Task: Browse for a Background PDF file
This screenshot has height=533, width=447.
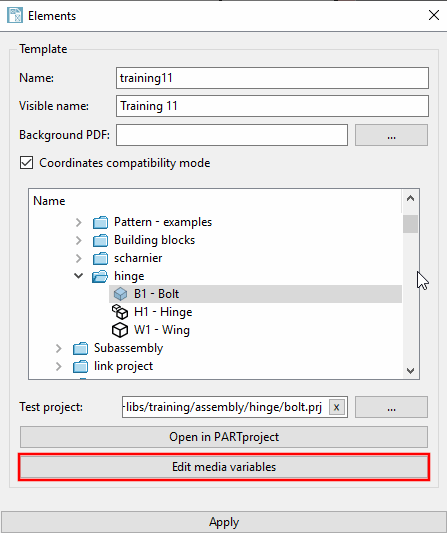Action: pos(391,135)
